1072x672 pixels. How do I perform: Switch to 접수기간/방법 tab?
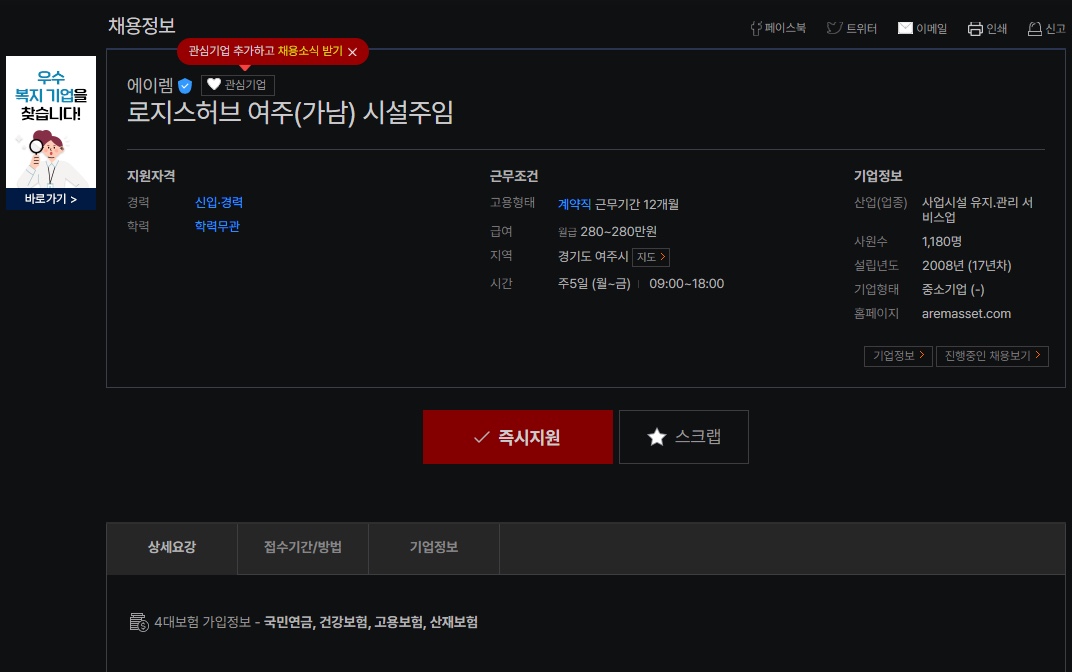point(303,547)
